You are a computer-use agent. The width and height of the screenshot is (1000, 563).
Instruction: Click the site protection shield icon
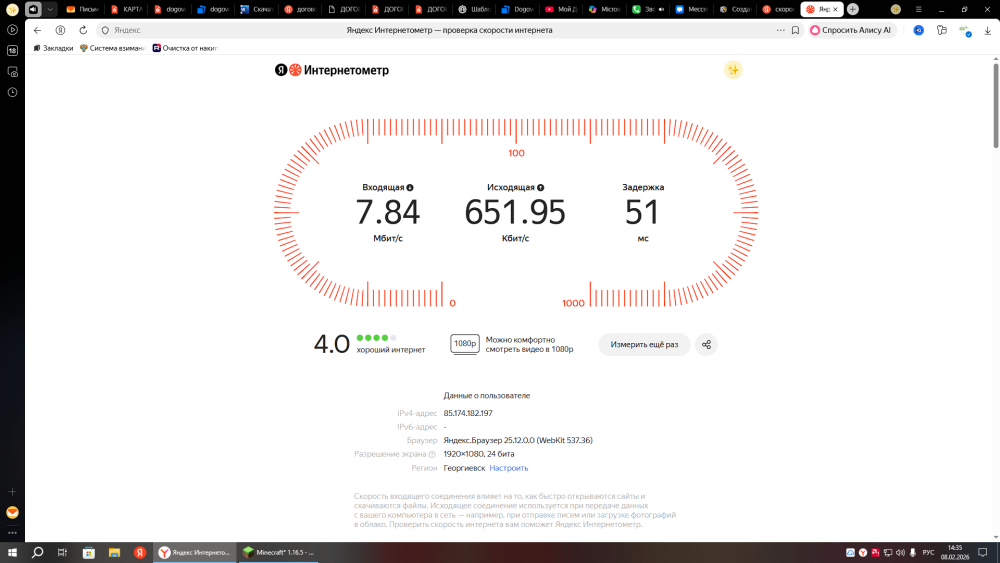point(105,30)
